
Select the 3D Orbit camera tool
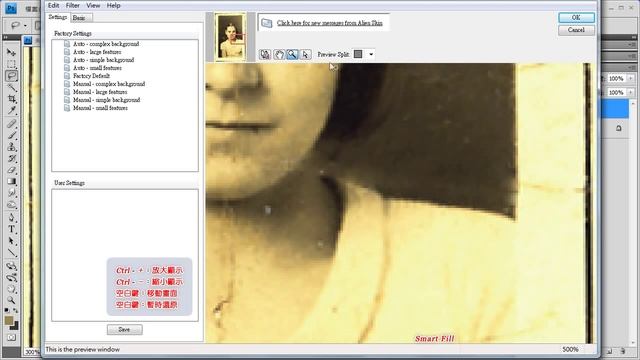pyautogui.click(x=11, y=278)
